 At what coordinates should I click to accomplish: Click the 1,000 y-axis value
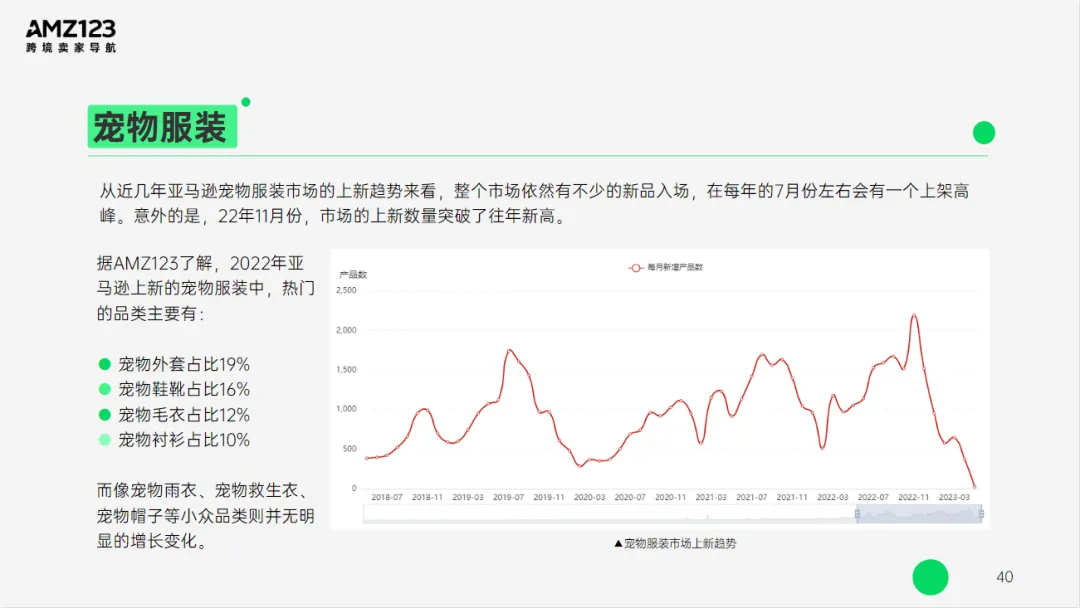pos(346,409)
